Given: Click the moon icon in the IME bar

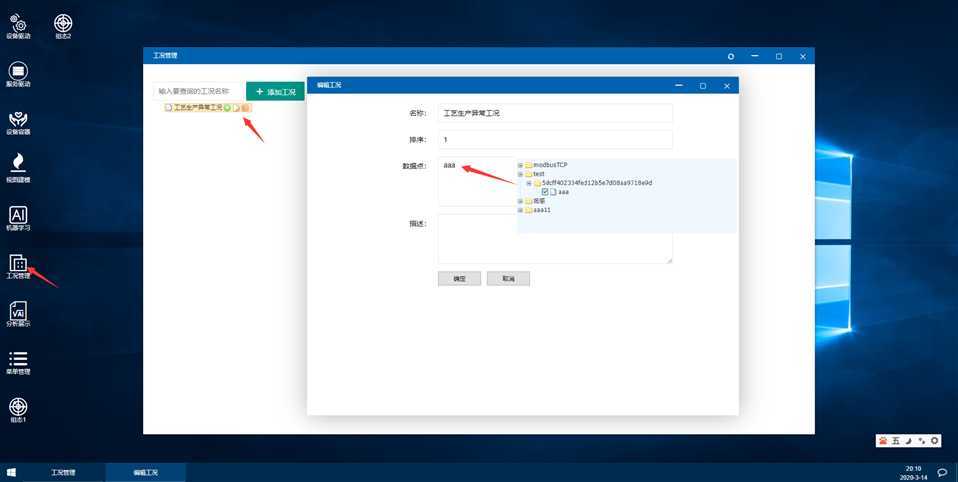Looking at the screenshot, I should click(x=909, y=440).
